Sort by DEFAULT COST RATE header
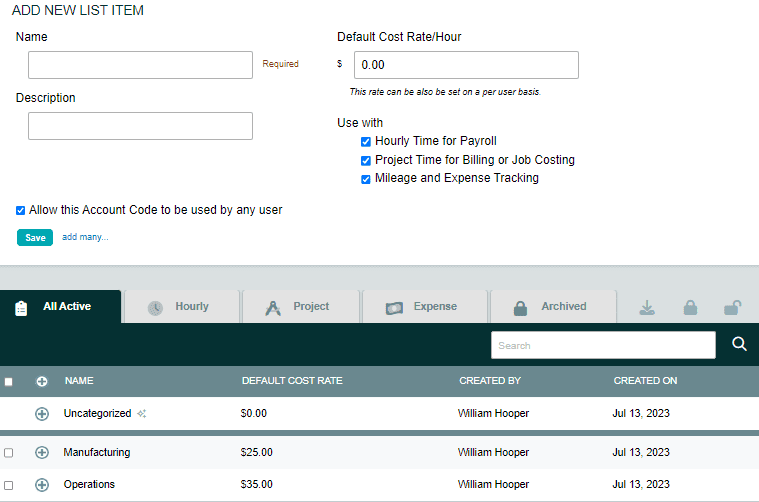The width and height of the screenshot is (759, 502). pos(292,381)
